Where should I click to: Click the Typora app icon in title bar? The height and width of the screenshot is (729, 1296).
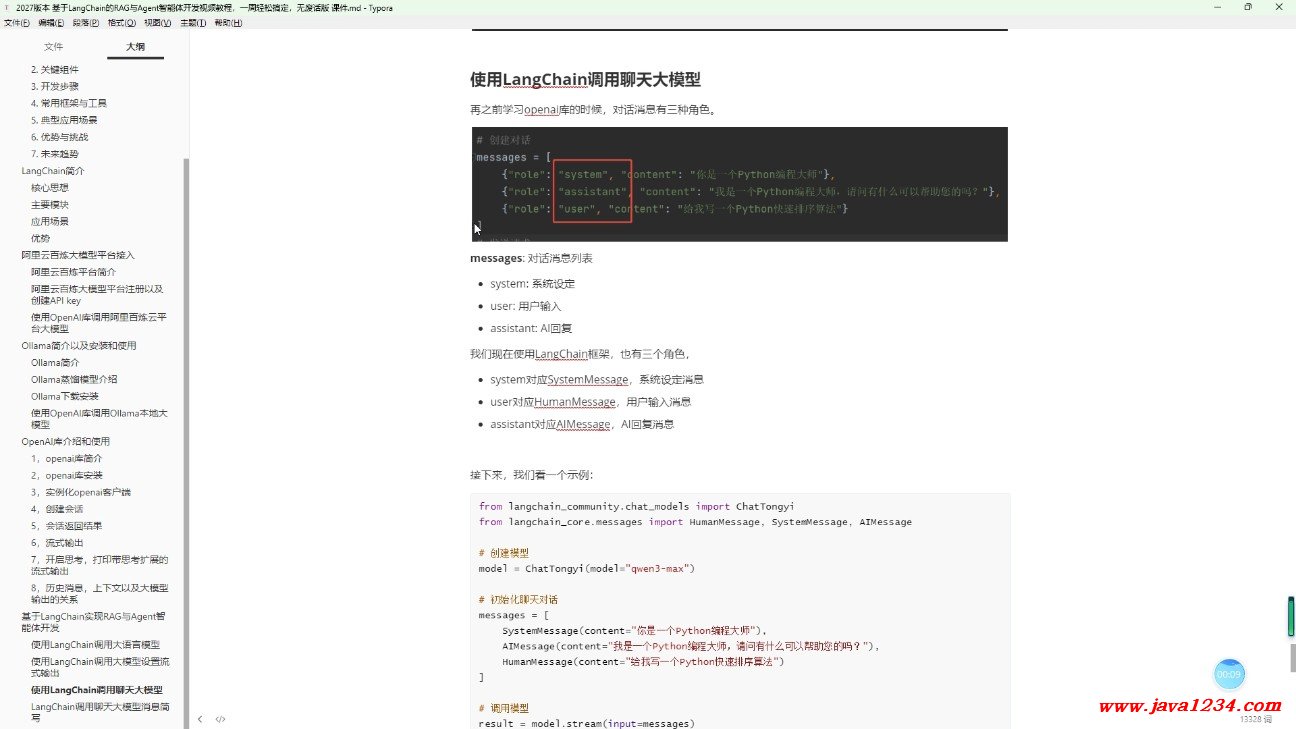[x=7, y=7]
